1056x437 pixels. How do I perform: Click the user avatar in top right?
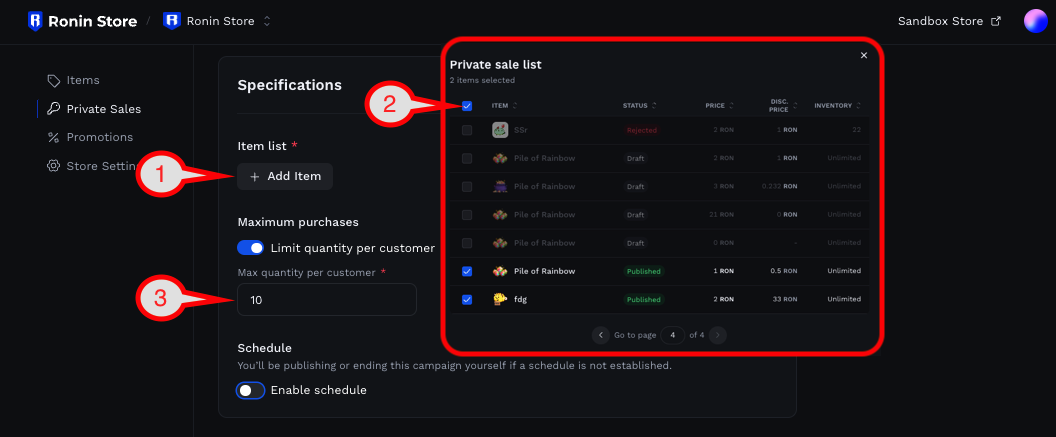(1035, 22)
